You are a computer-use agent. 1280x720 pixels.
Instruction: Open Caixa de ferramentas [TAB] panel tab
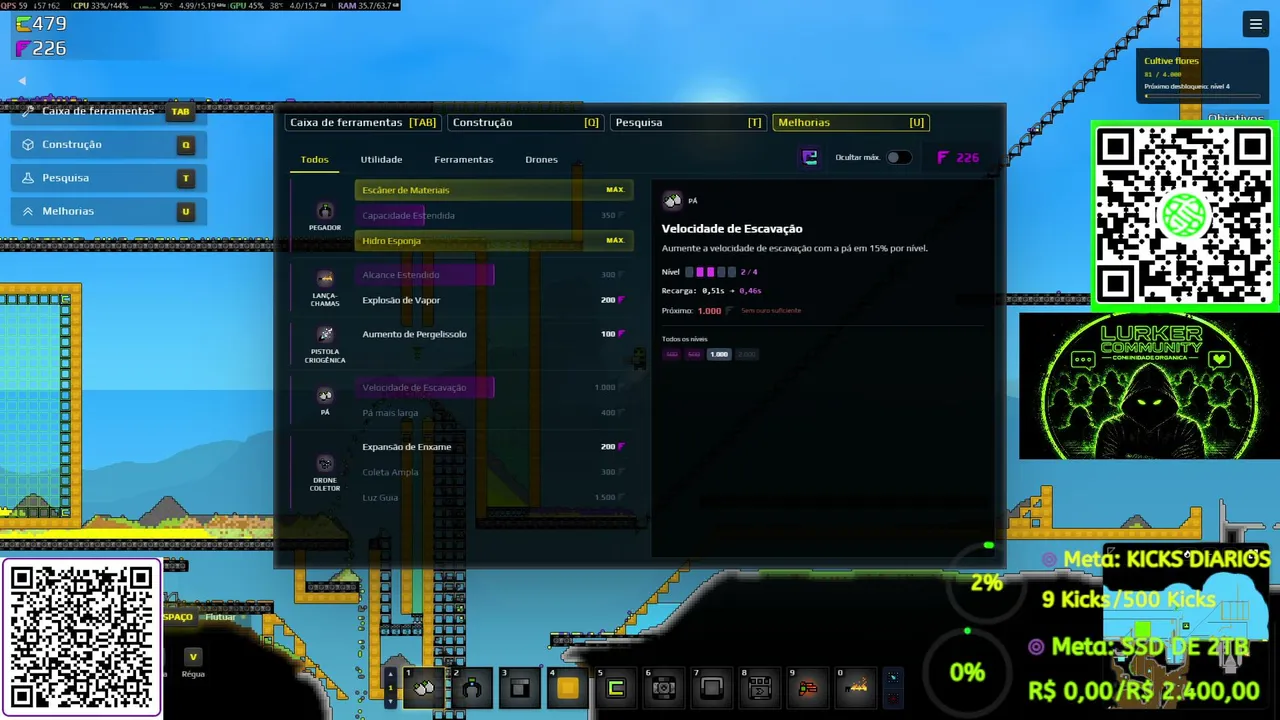tap(363, 123)
